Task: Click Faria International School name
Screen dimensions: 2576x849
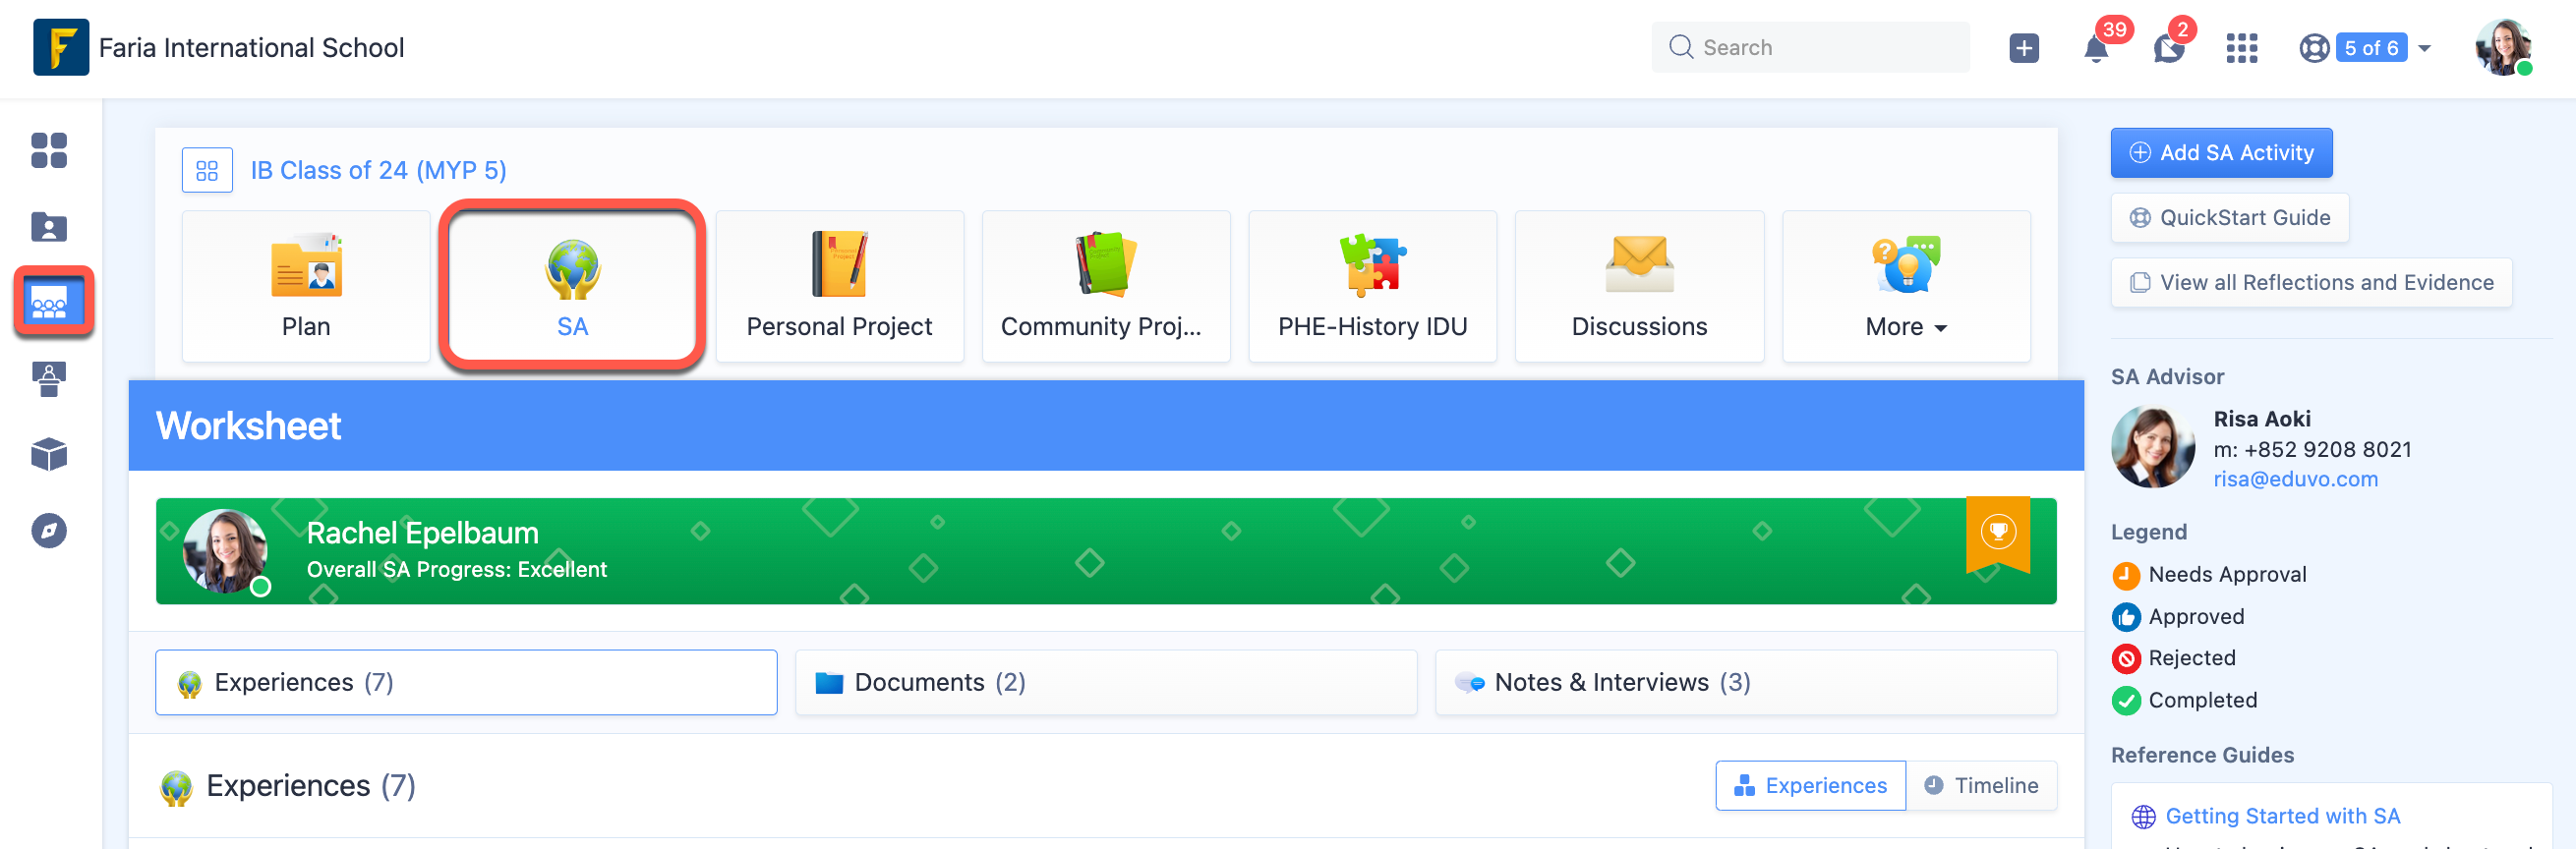Action: [251, 47]
